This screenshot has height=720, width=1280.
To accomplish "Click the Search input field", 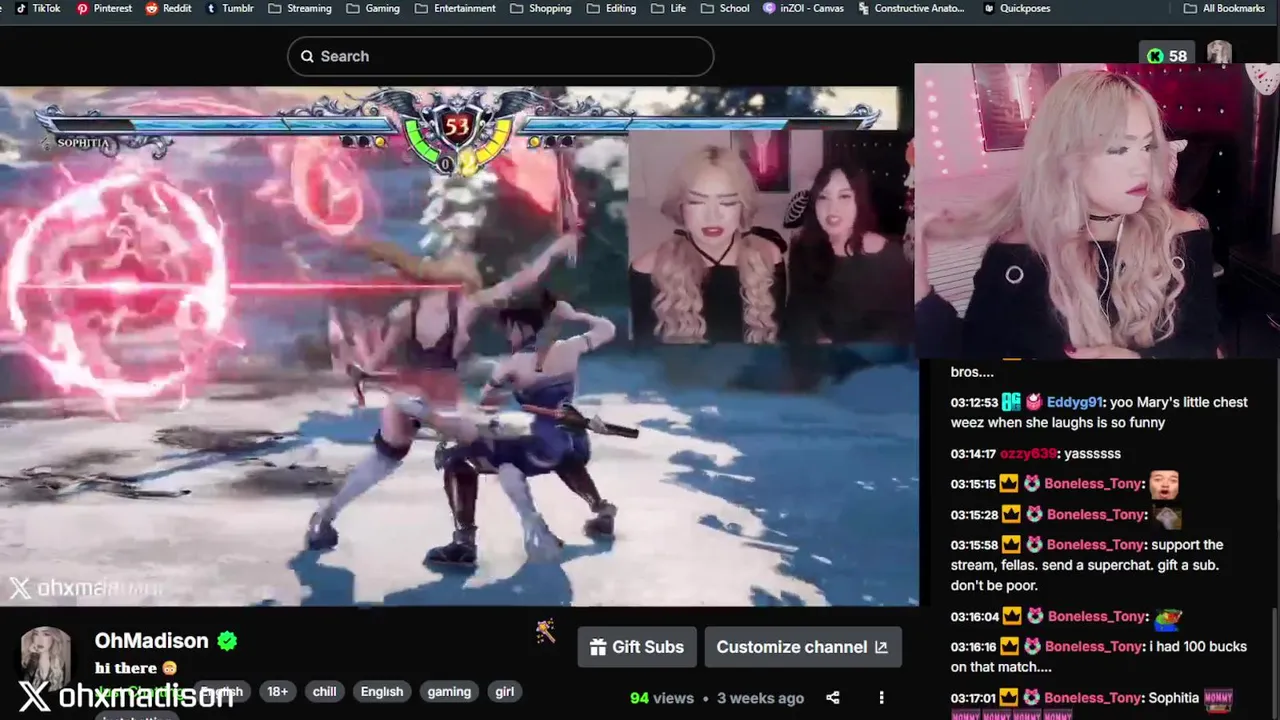I will [500, 56].
